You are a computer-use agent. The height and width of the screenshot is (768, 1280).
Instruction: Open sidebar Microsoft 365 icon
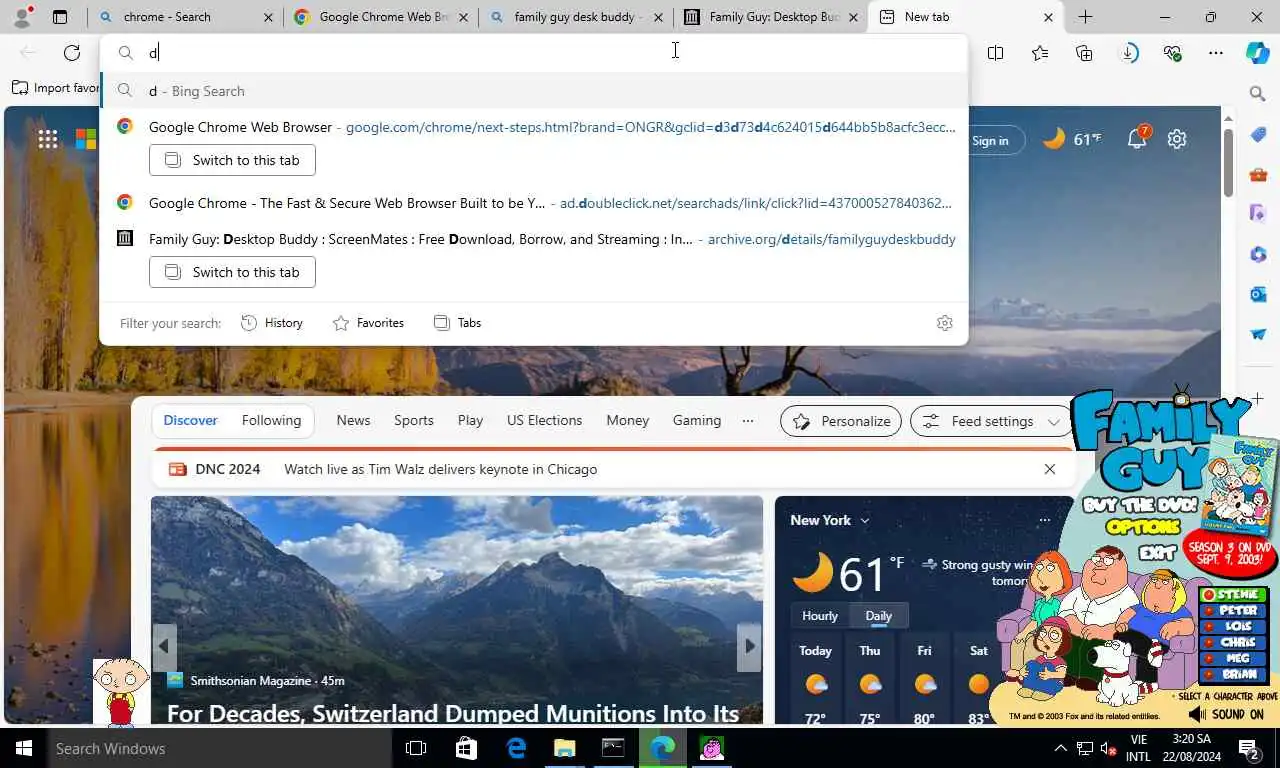tap(1258, 255)
